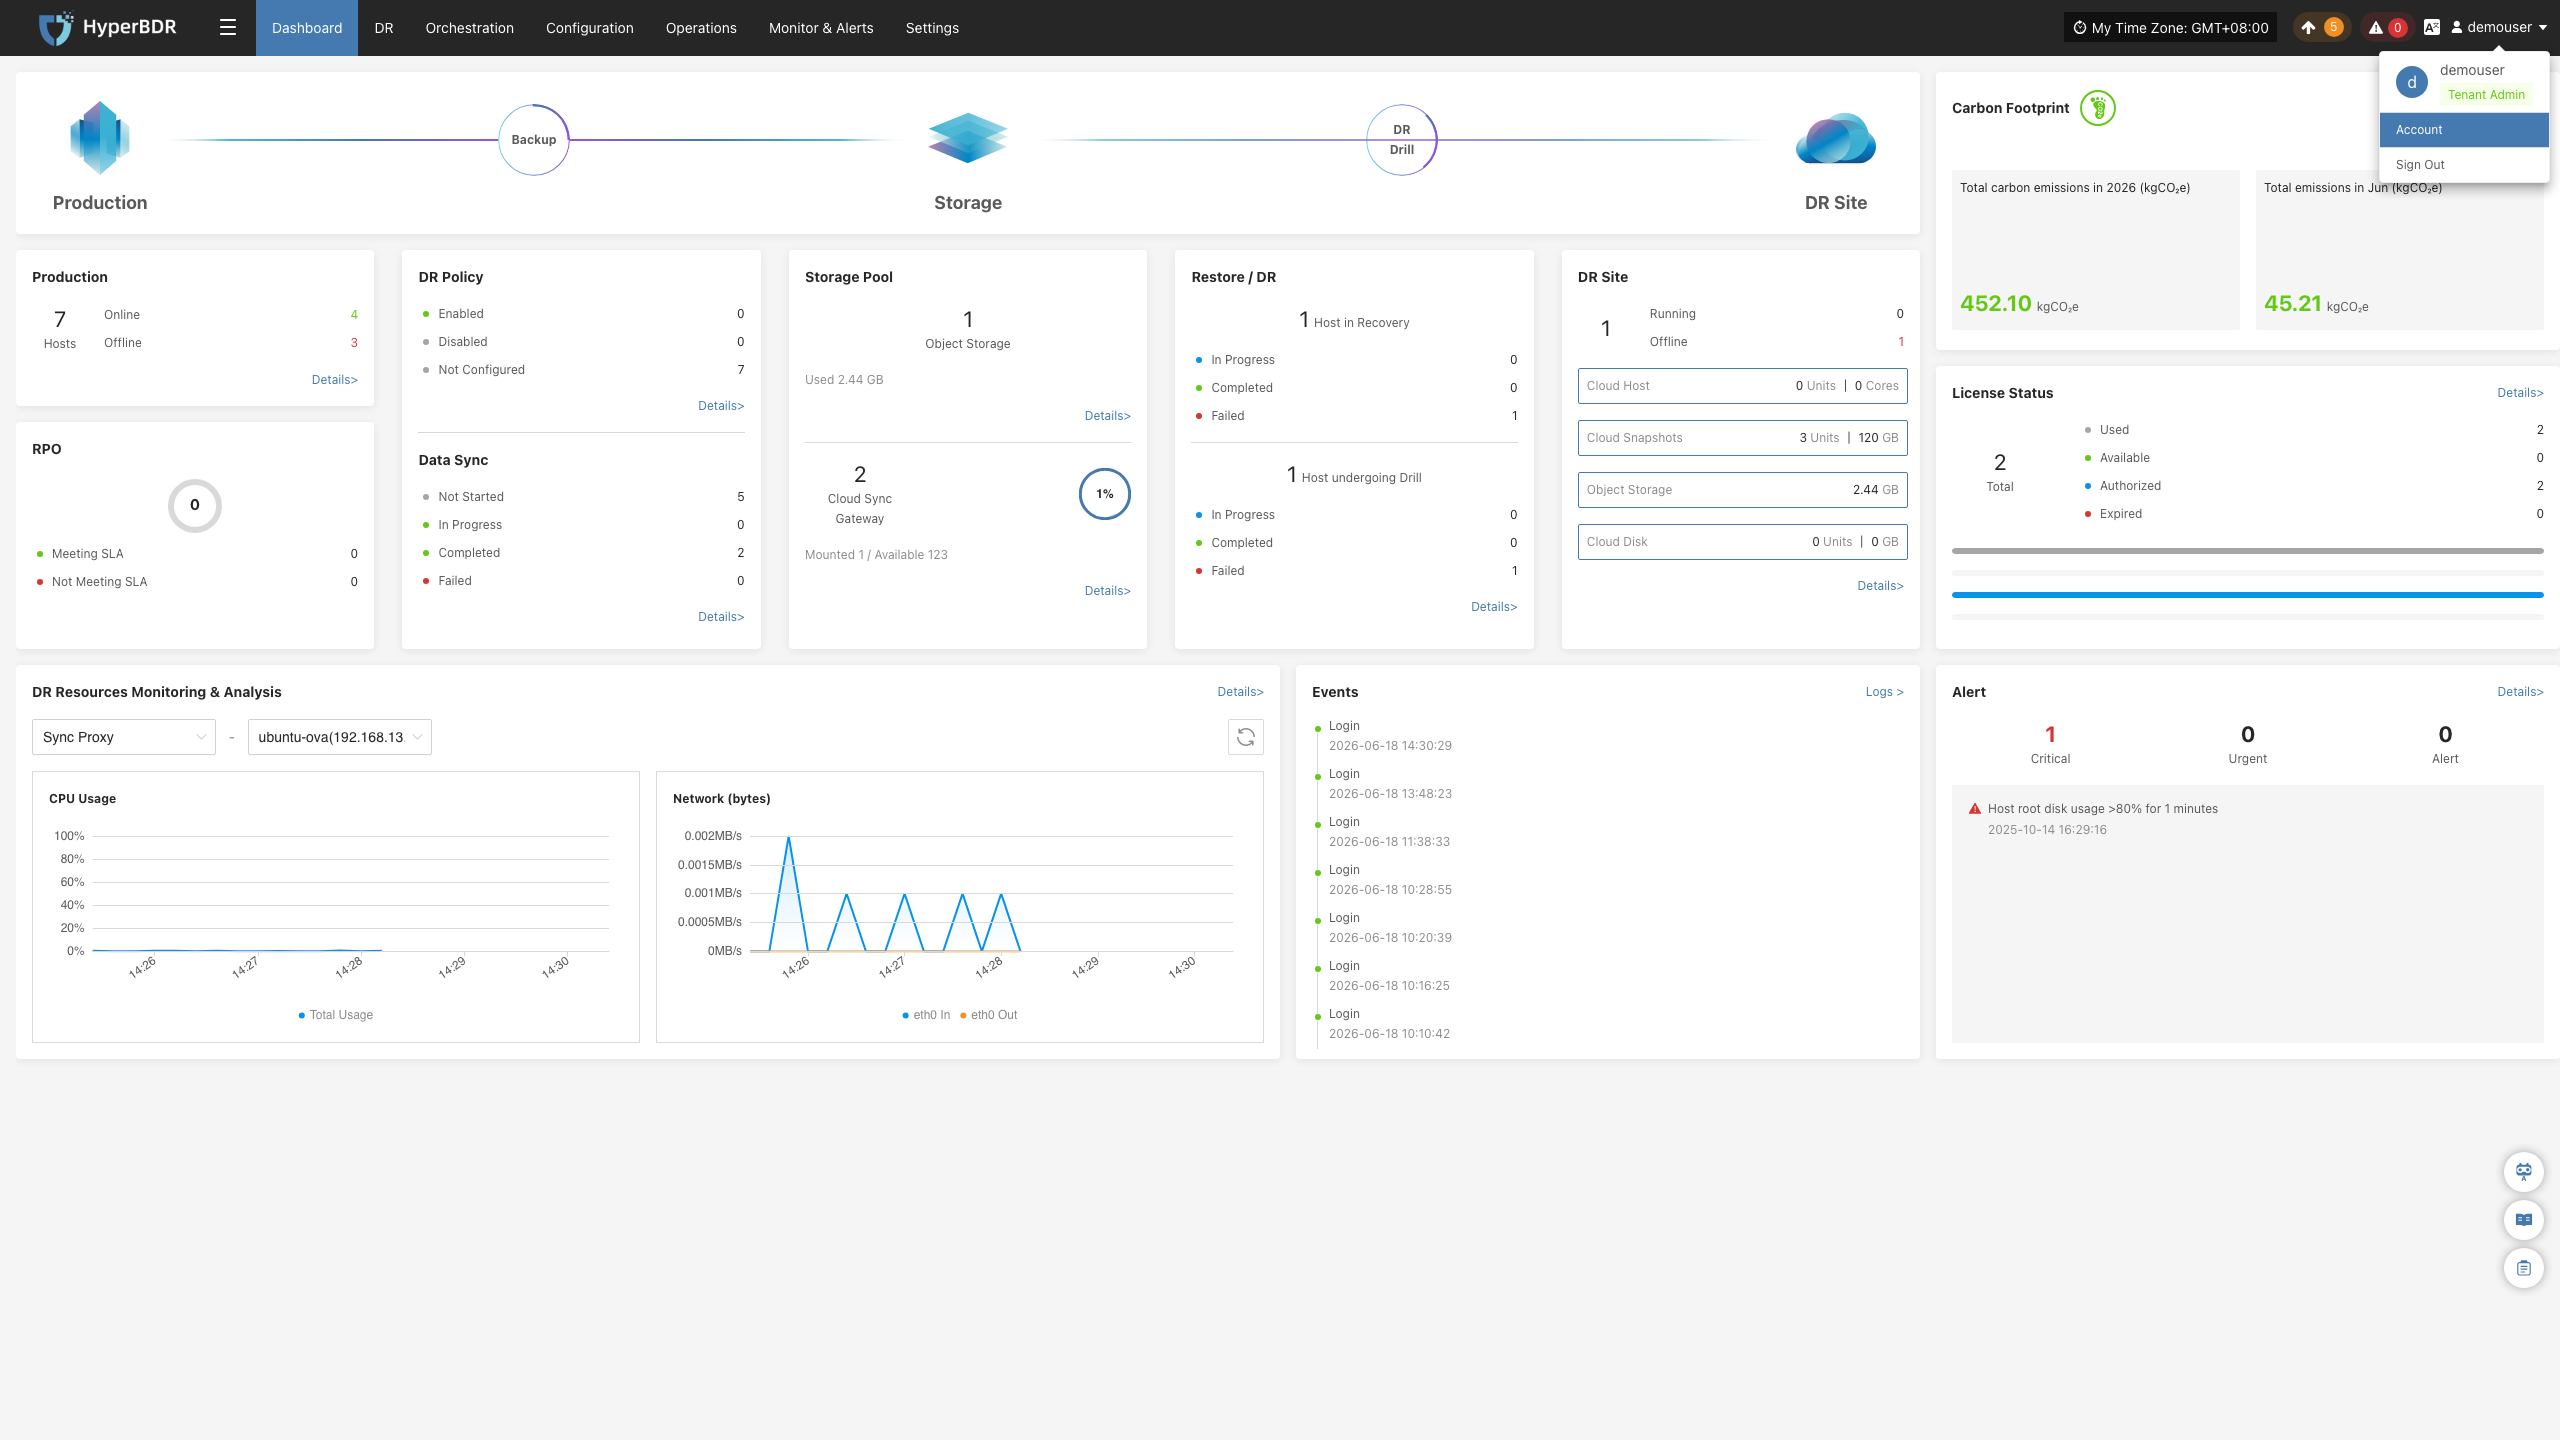Click the clock icon in the time zone box

2080,28
